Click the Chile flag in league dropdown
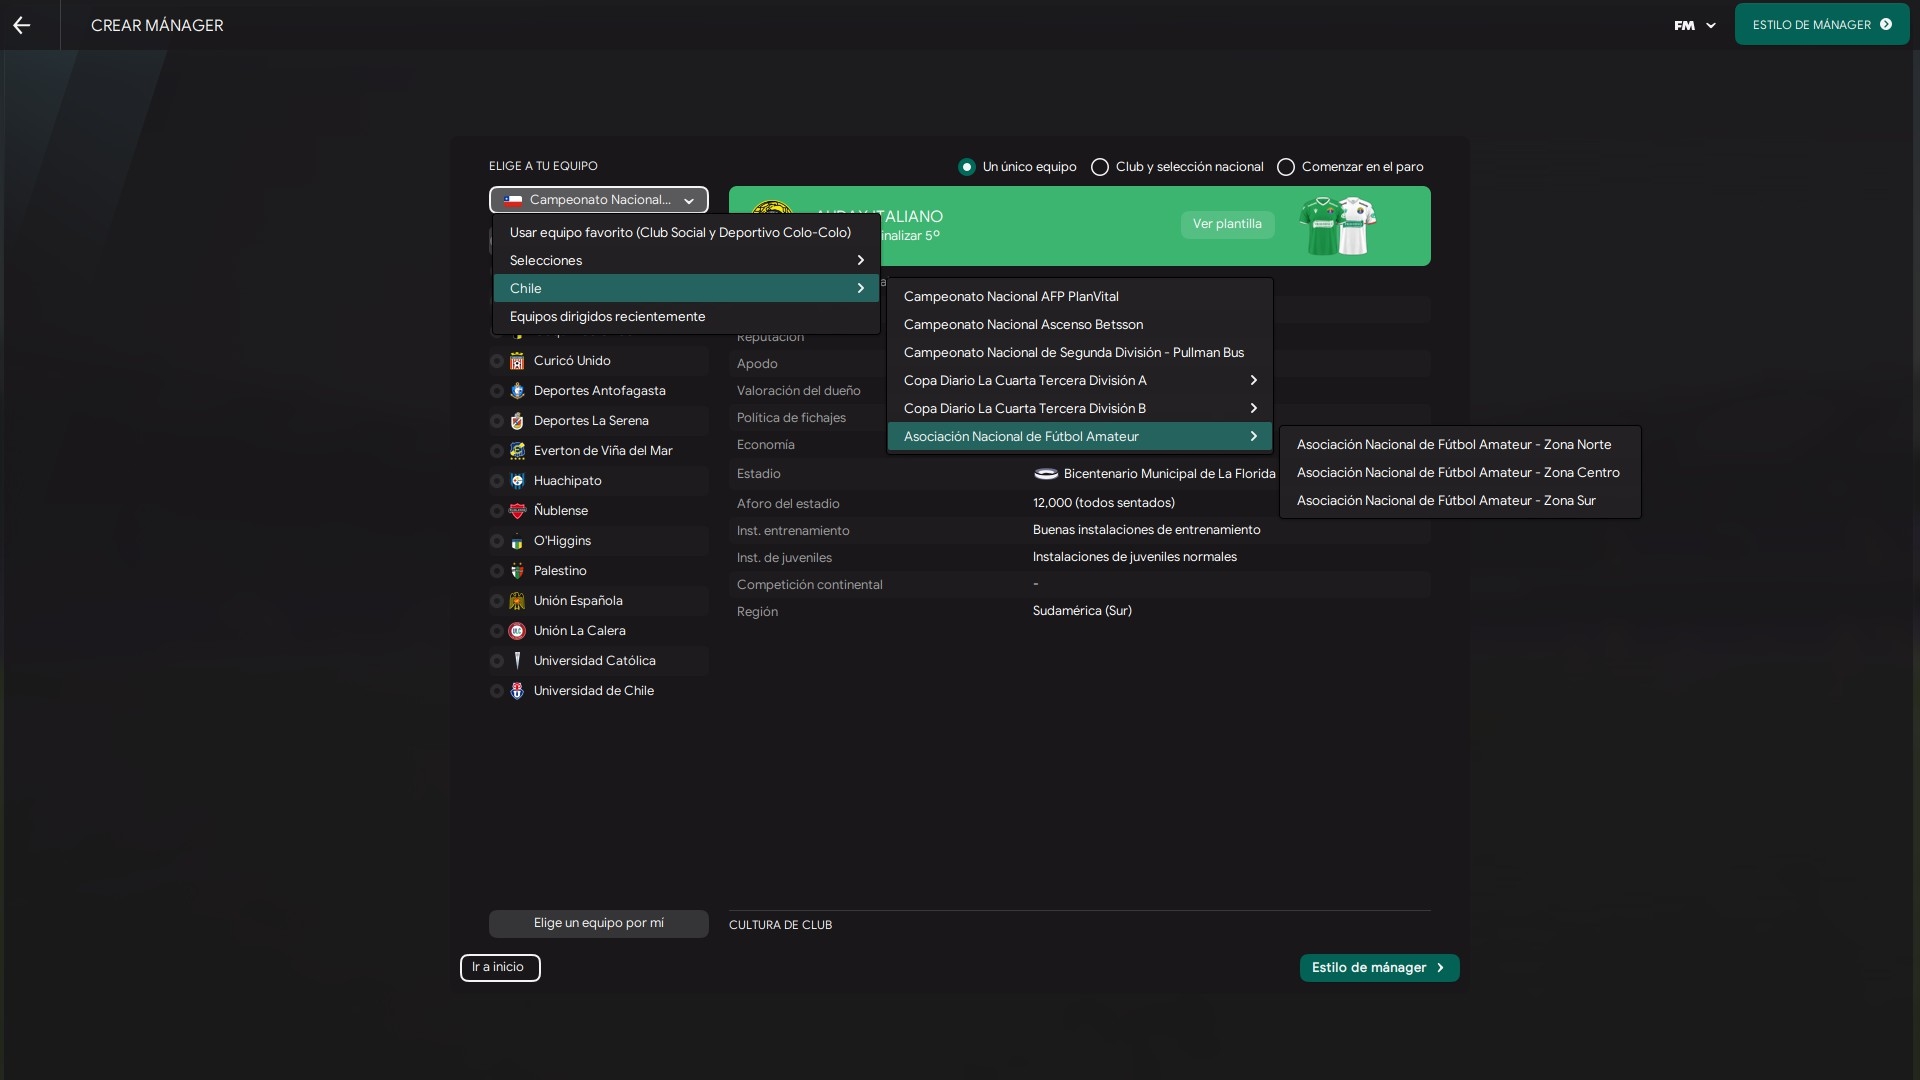1920x1080 pixels. pos(513,200)
